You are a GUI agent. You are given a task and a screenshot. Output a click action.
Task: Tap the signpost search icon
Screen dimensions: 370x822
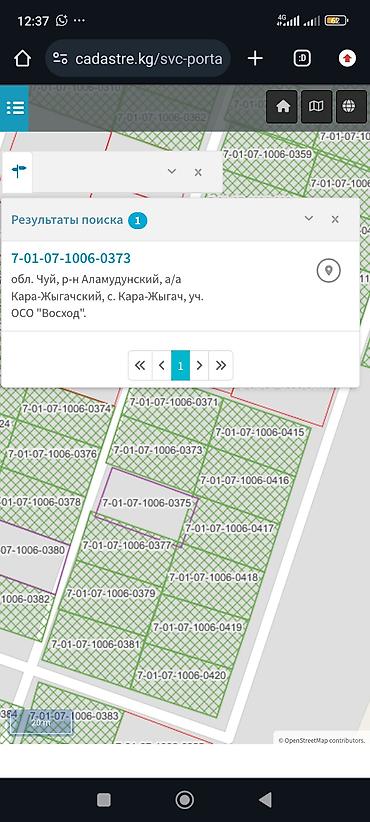[x=18, y=171]
